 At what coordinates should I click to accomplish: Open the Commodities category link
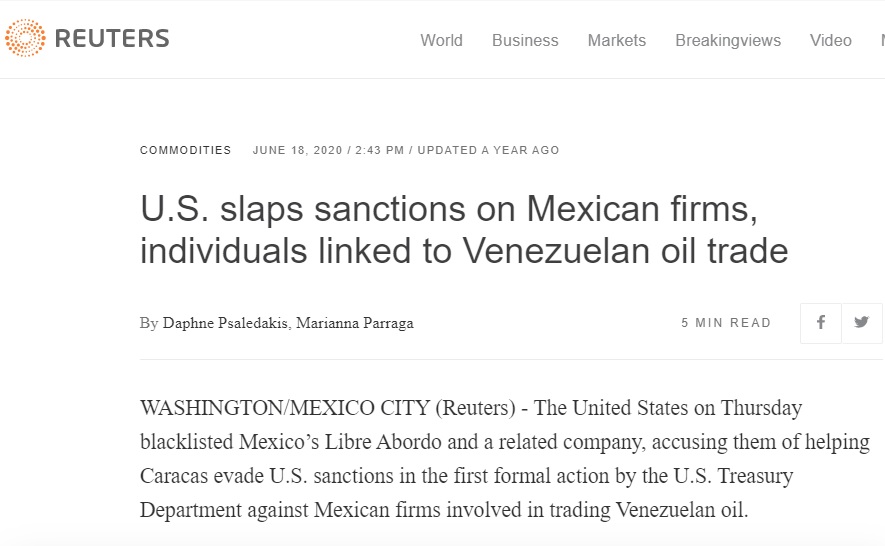[x=185, y=151]
